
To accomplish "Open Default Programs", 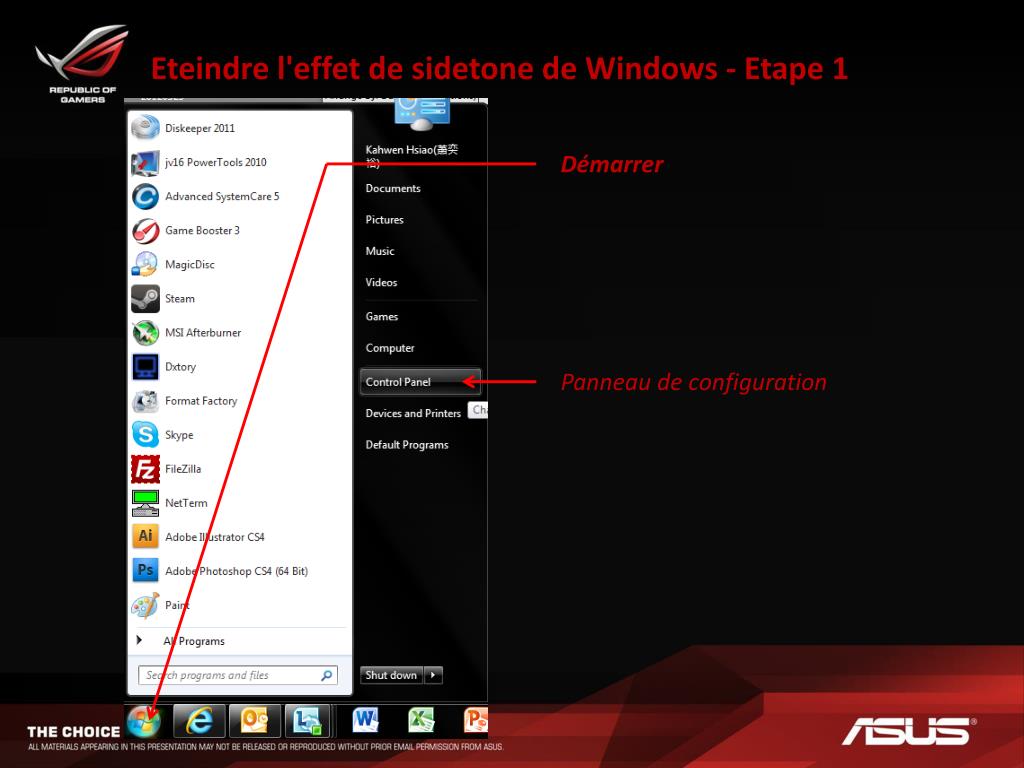I will click(x=407, y=445).
